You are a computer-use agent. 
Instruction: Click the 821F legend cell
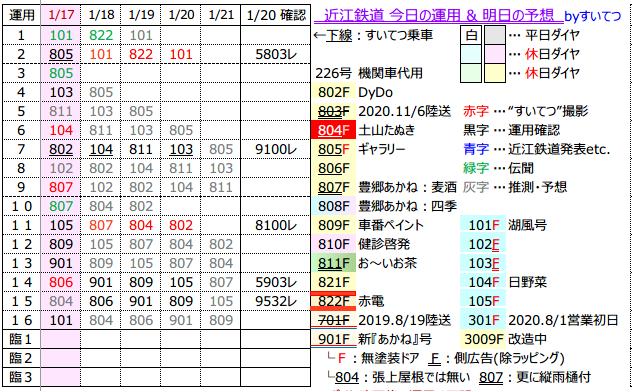point(333,282)
